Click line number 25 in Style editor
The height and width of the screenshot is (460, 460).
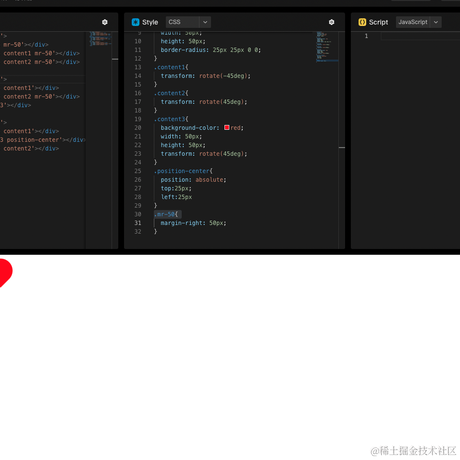tap(138, 171)
